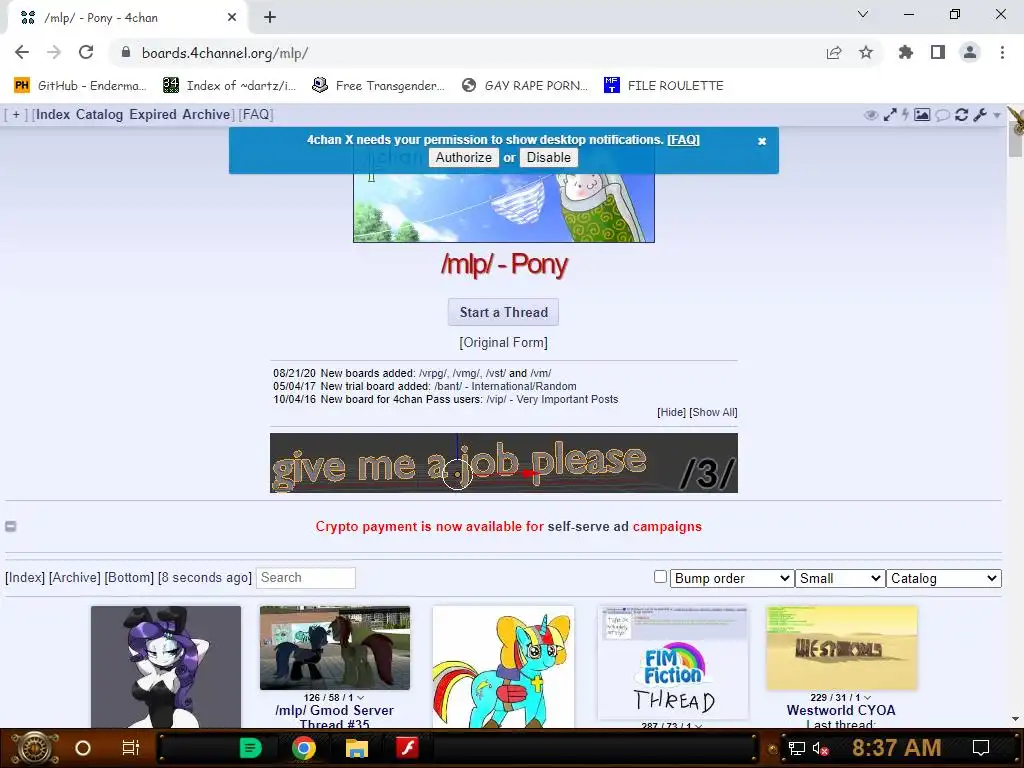This screenshot has width=1024, height=768.
Task: Open the FIMFiction Thread thumbnail
Action: tap(673, 662)
